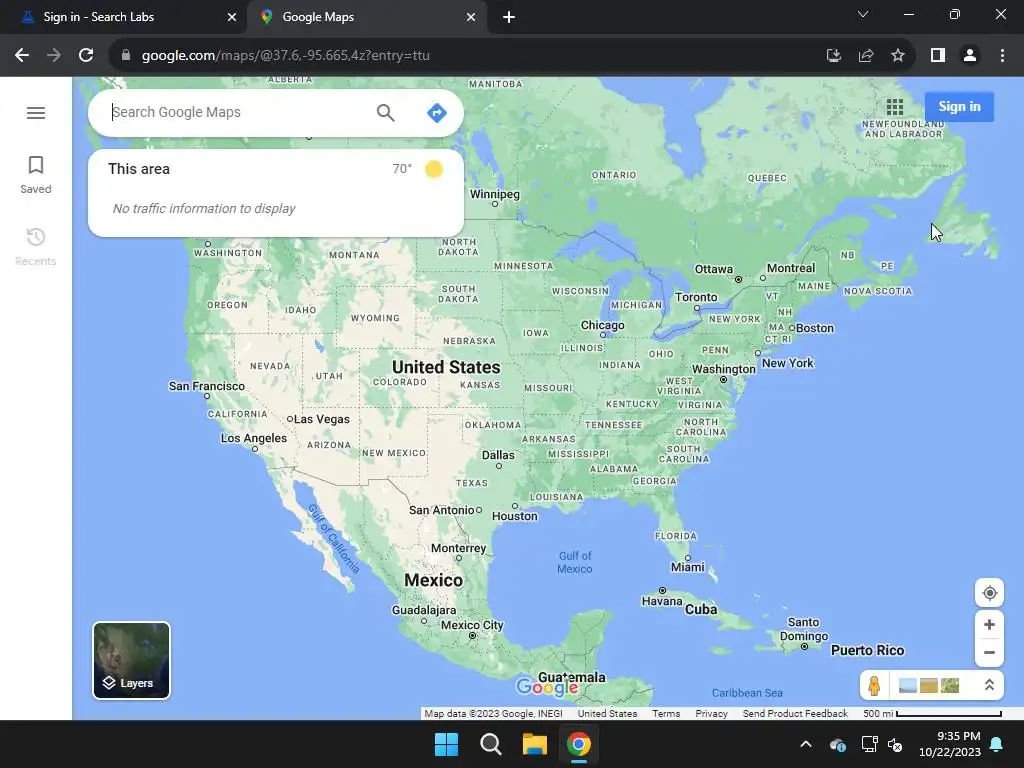Open the Layers map type thumbnail

131,660
